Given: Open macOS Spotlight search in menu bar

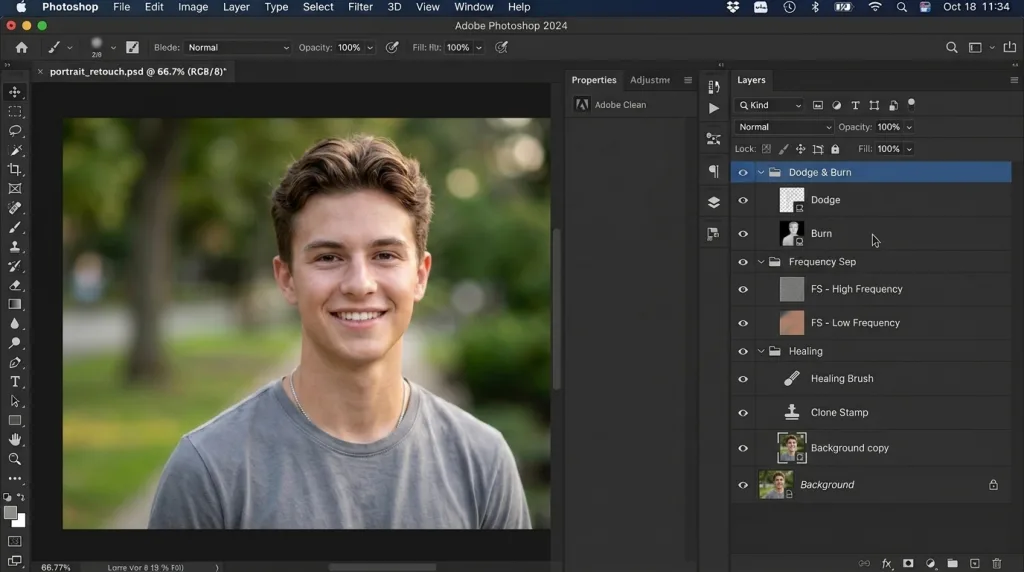Looking at the screenshot, I should pyautogui.click(x=901, y=7).
